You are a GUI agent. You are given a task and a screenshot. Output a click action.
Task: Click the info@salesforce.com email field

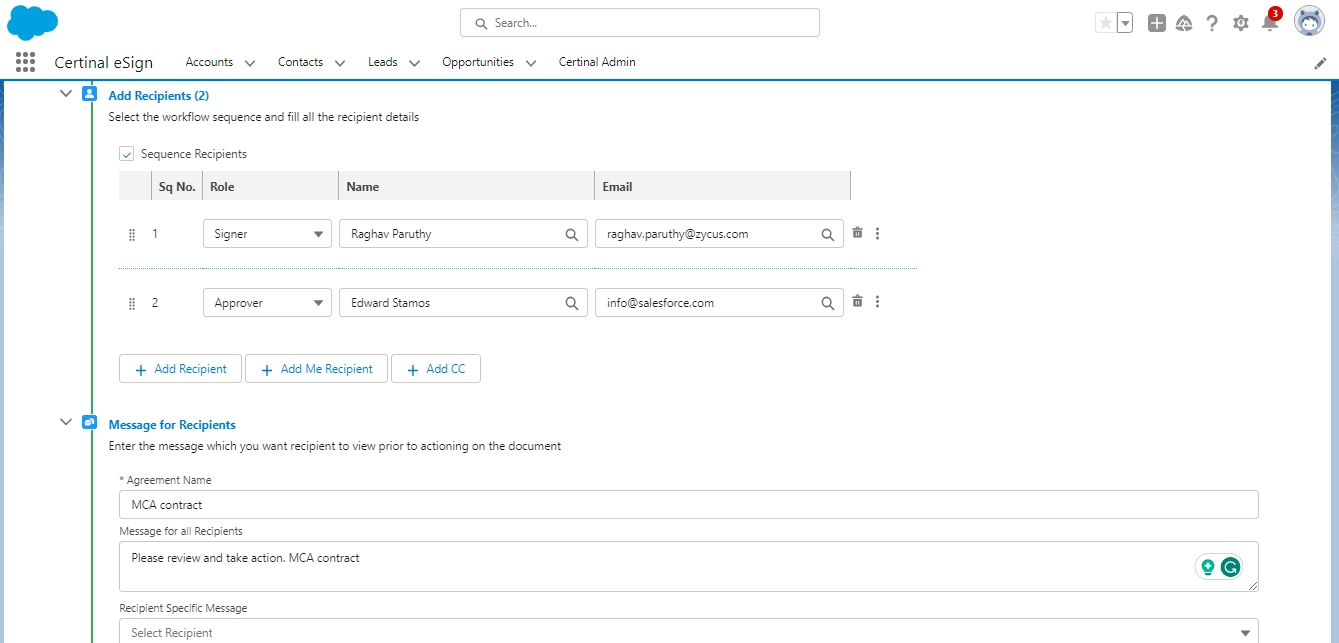click(x=719, y=303)
